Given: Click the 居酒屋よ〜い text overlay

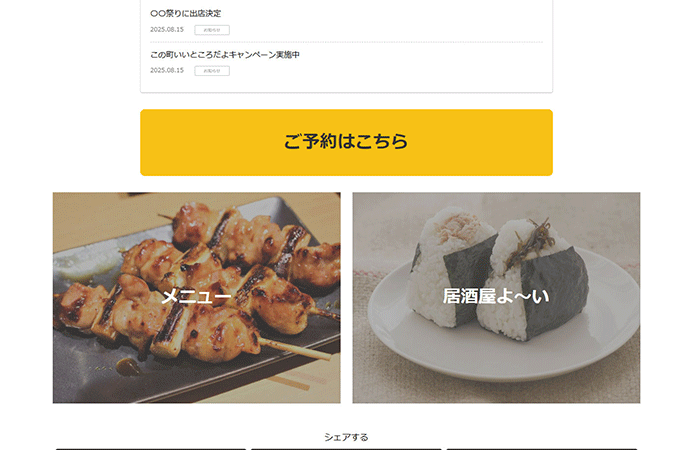Looking at the screenshot, I should pyautogui.click(x=496, y=296).
